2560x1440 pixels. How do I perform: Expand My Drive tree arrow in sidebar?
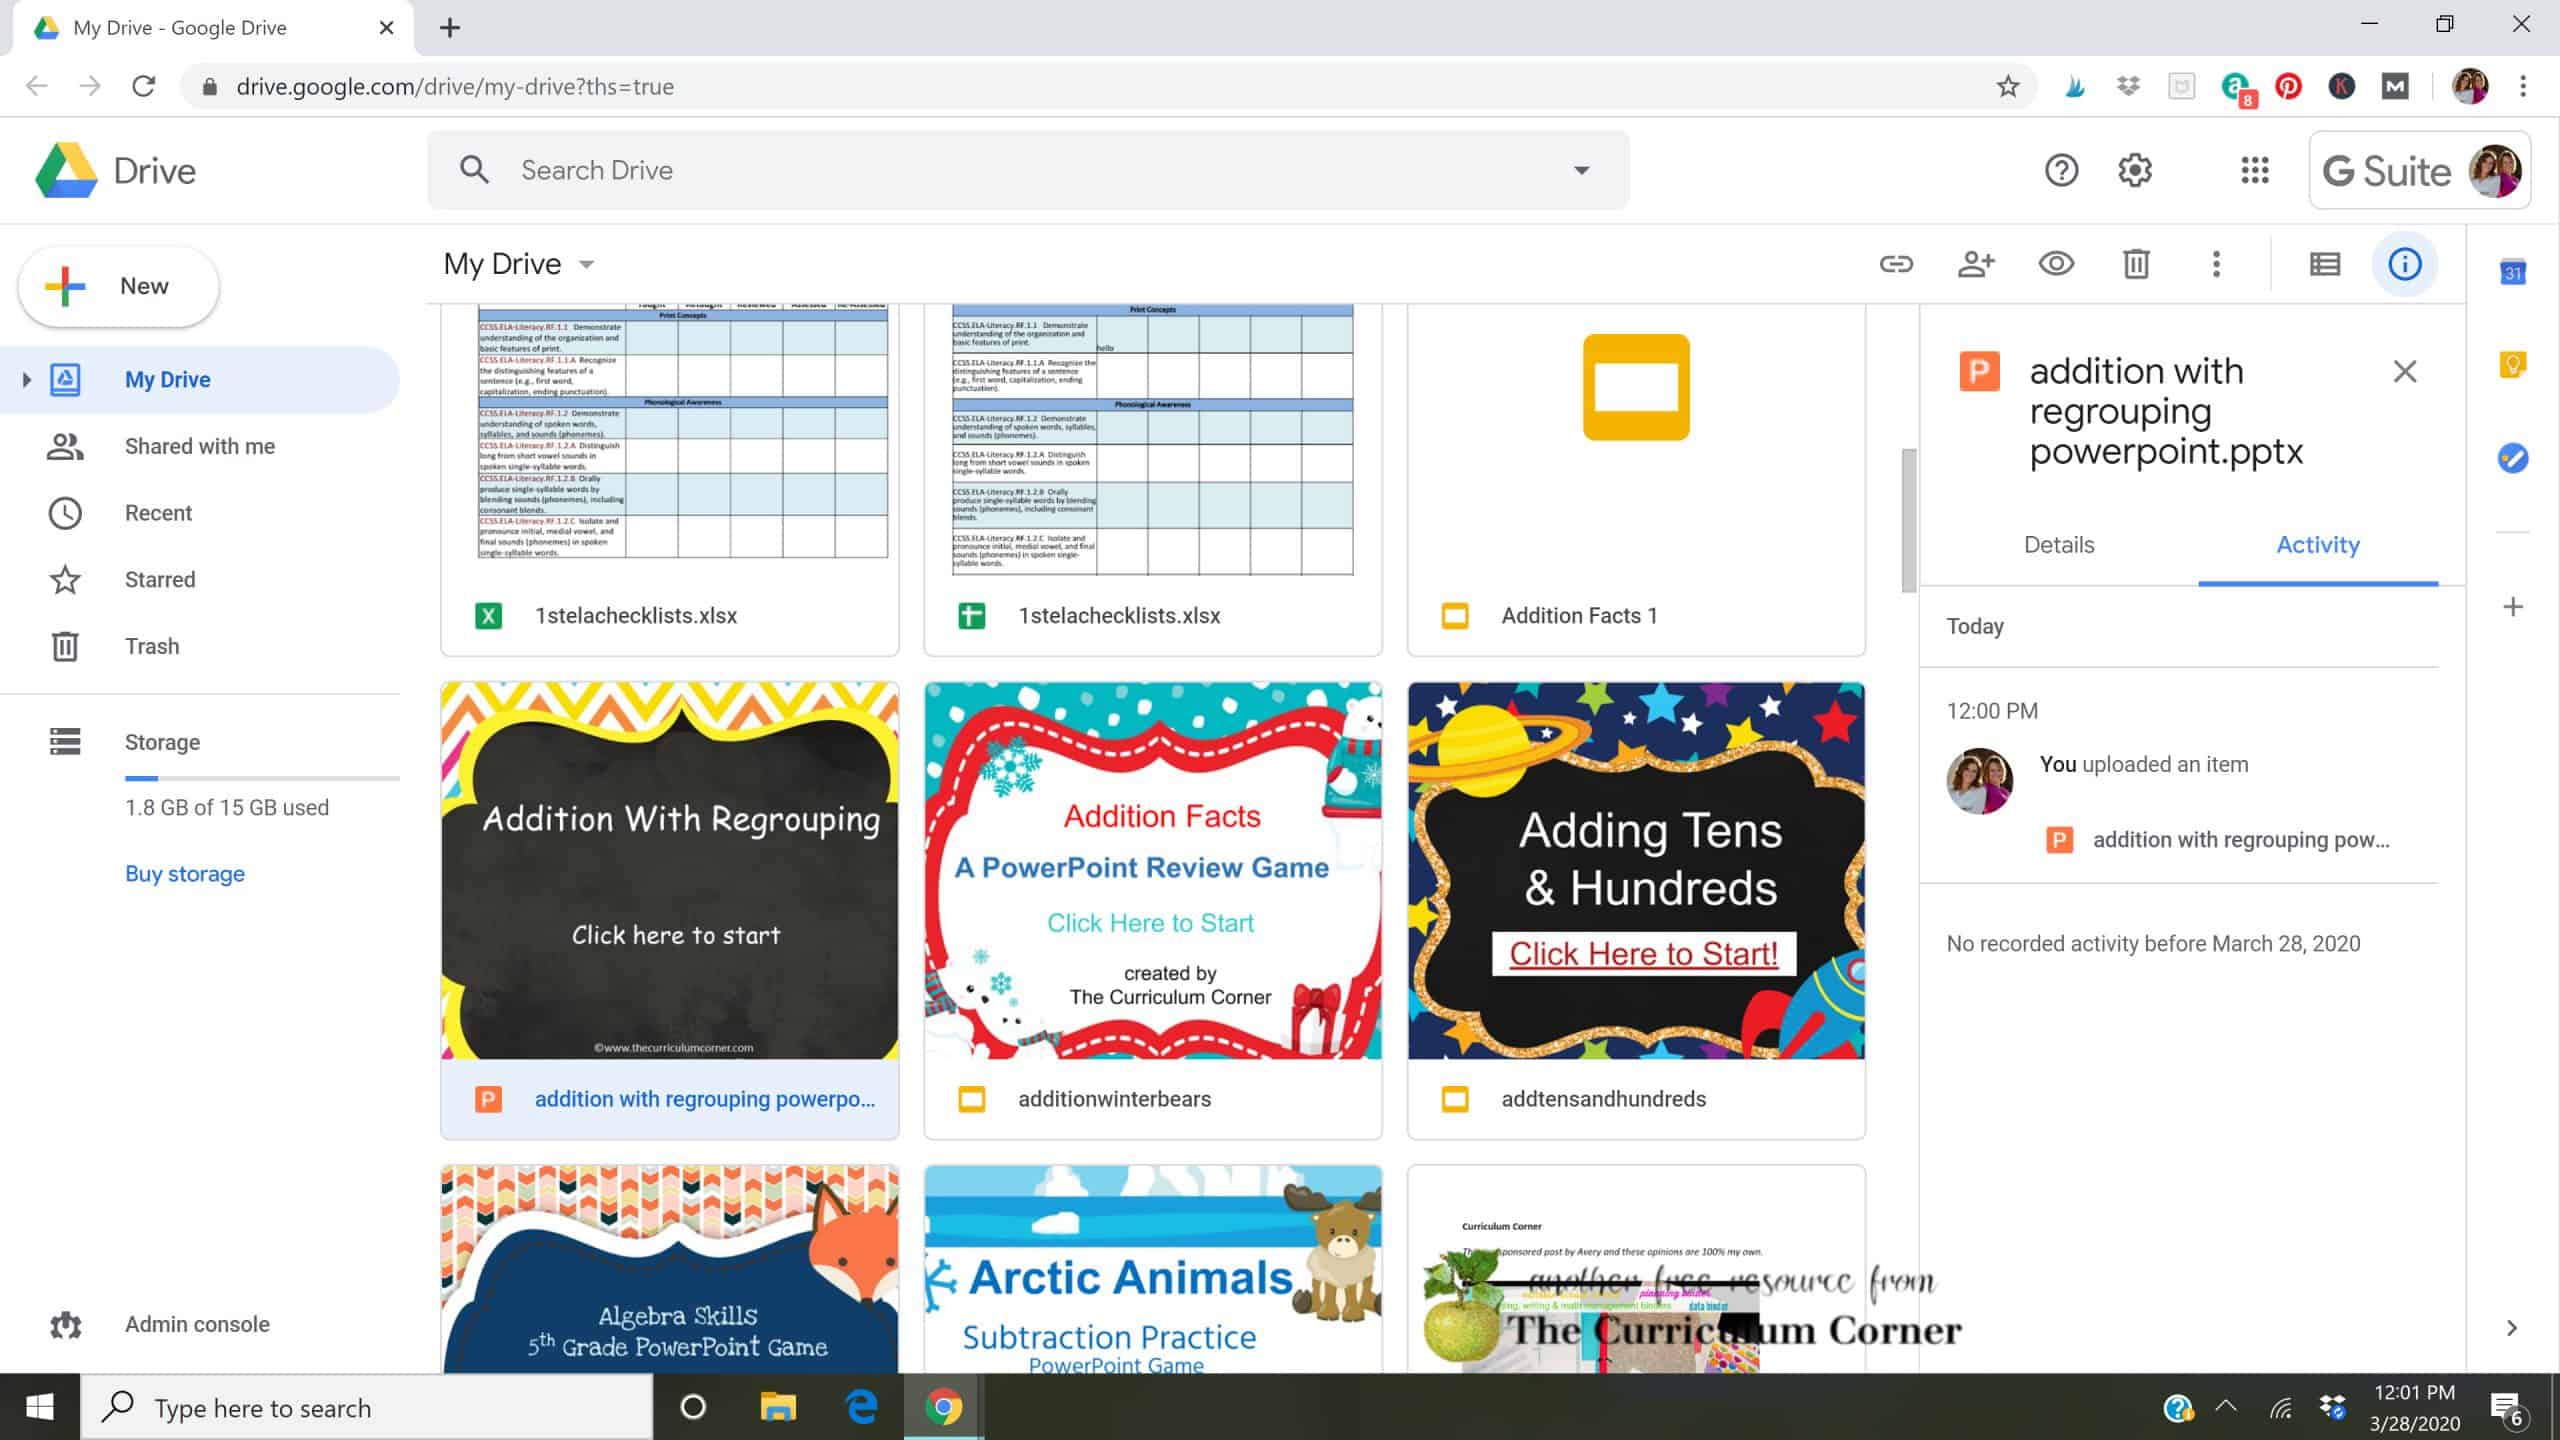pos(27,380)
